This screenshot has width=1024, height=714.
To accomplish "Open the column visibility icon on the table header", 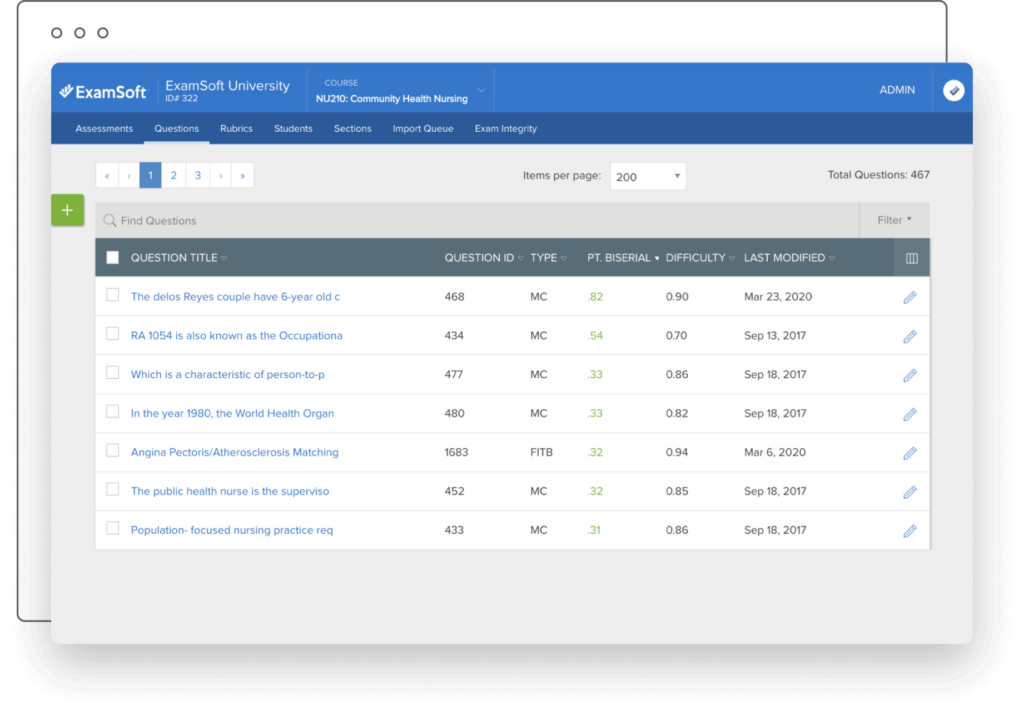I will (x=911, y=257).
